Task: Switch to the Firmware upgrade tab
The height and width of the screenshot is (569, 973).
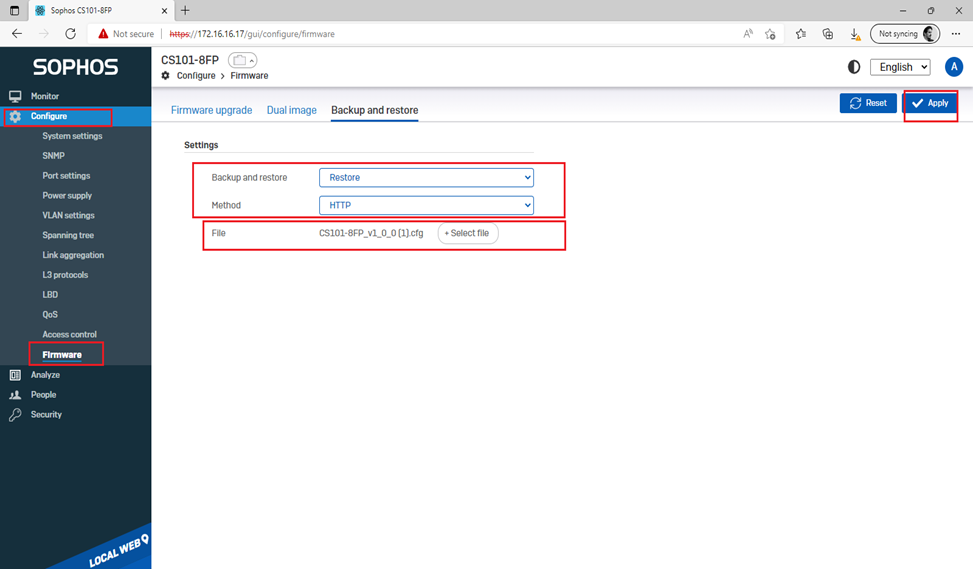Action: click(x=211, y=110)
